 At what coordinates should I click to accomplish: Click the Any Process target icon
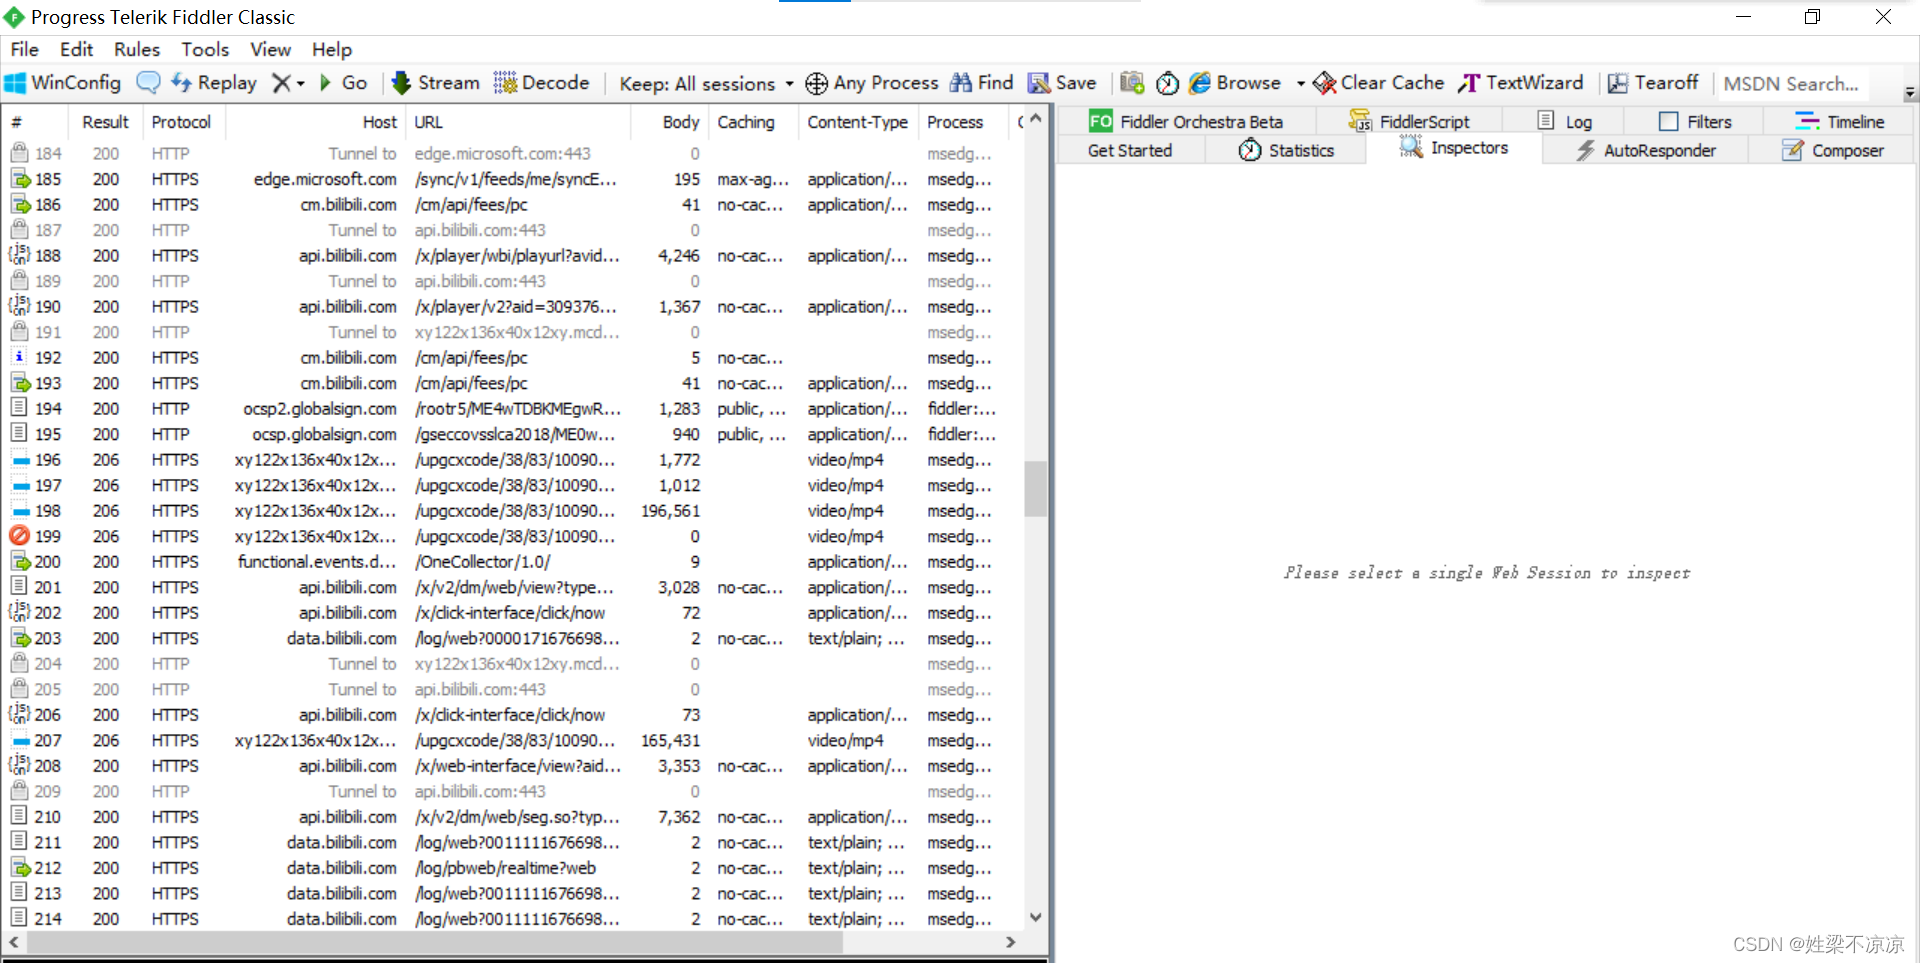coord(816,84)
